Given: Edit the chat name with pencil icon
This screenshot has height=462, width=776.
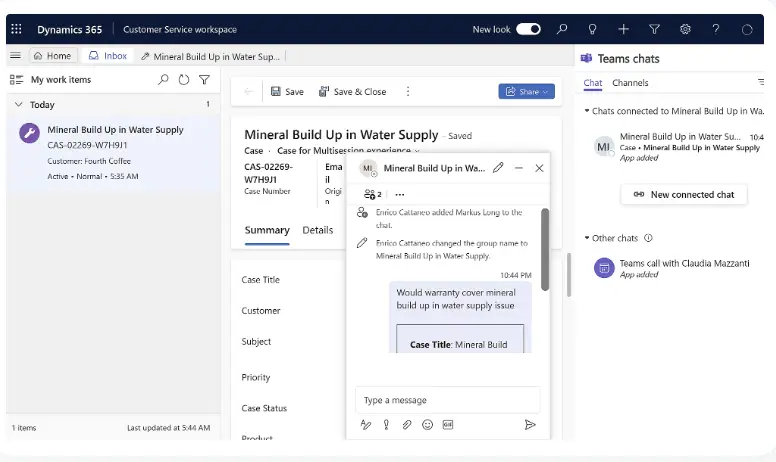Looking at the screenshot, I should click(498, 168).
